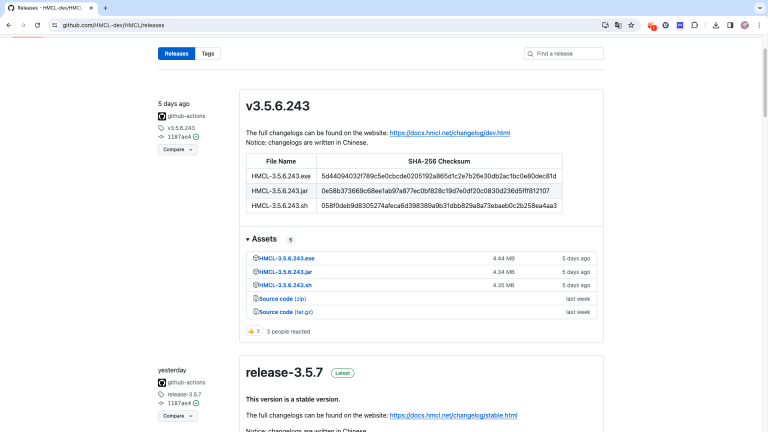768x432 pixels.
Task: Click the browser back arrow
Action: 9,24
